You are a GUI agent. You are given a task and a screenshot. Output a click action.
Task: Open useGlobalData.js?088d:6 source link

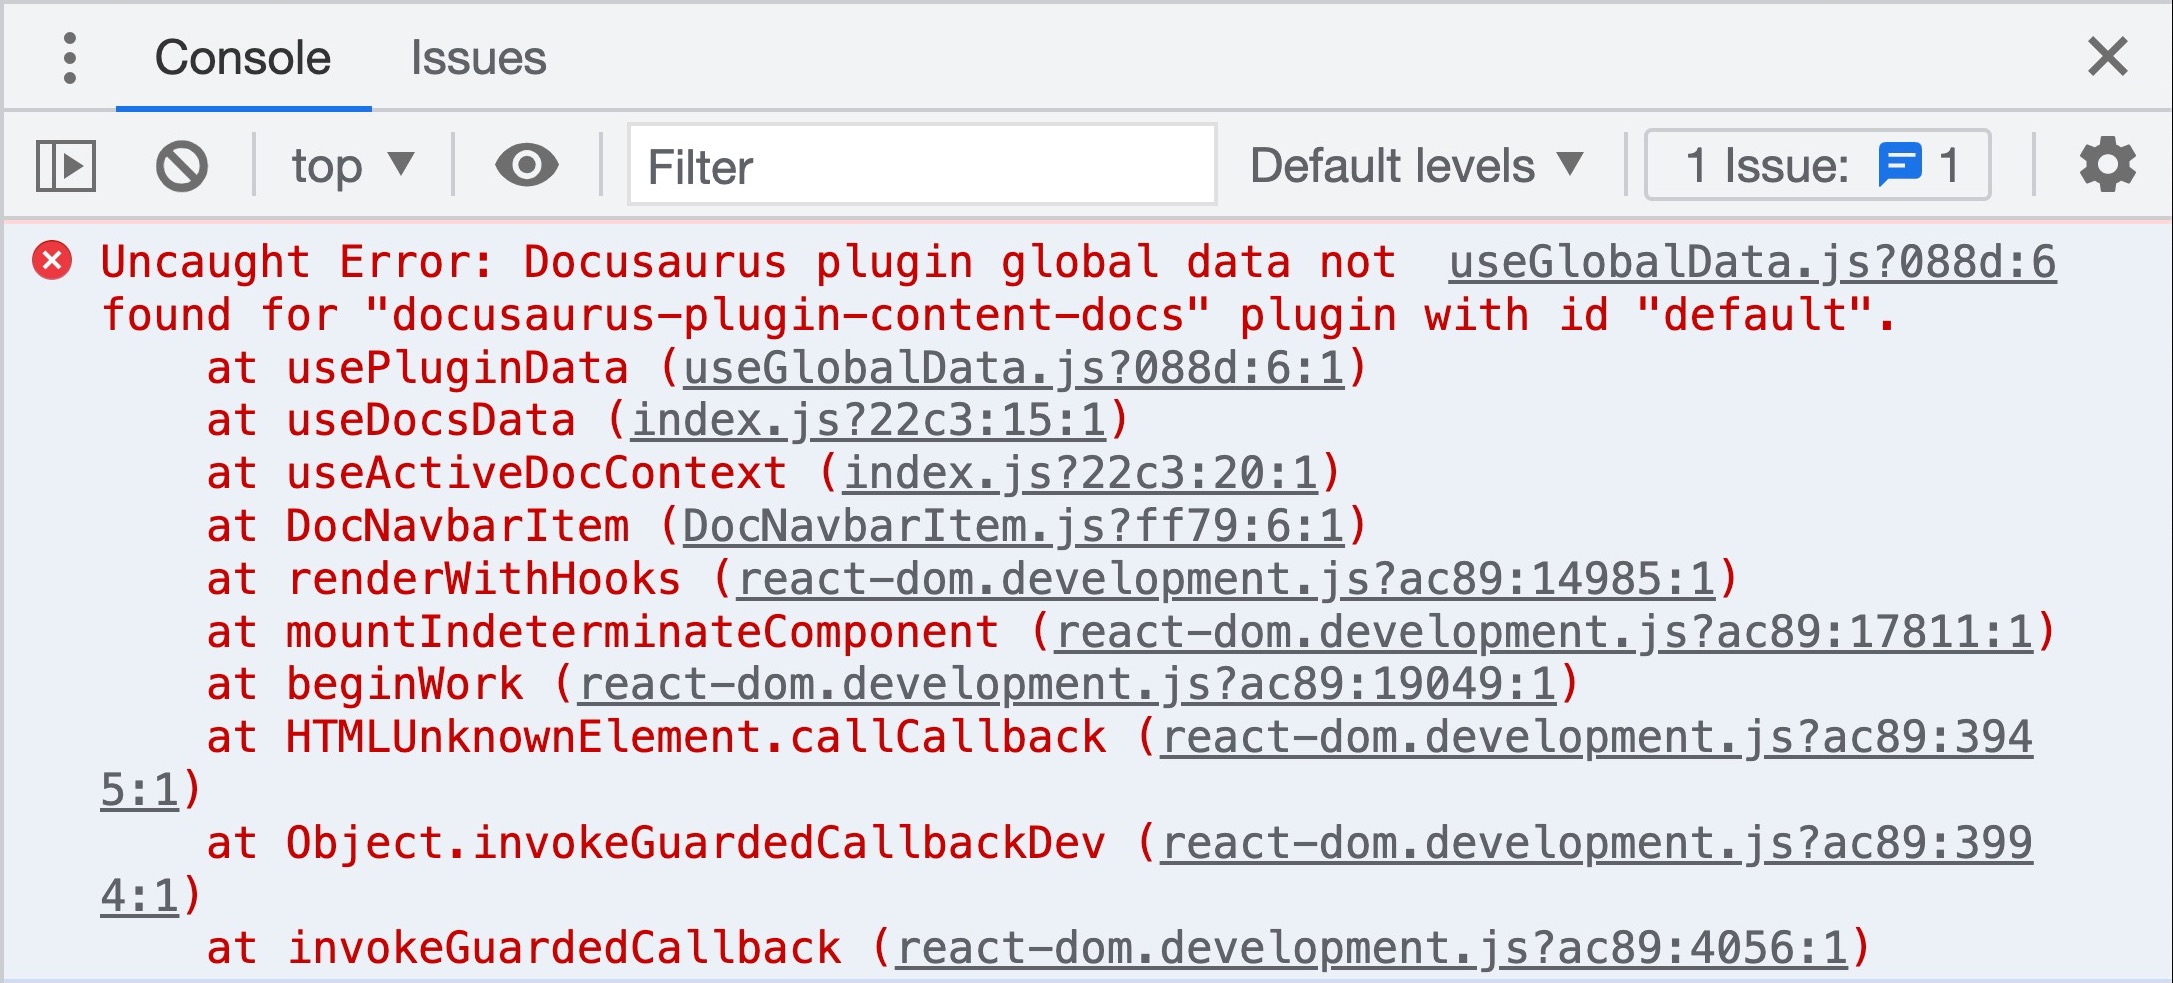[x=1752, y=262]
